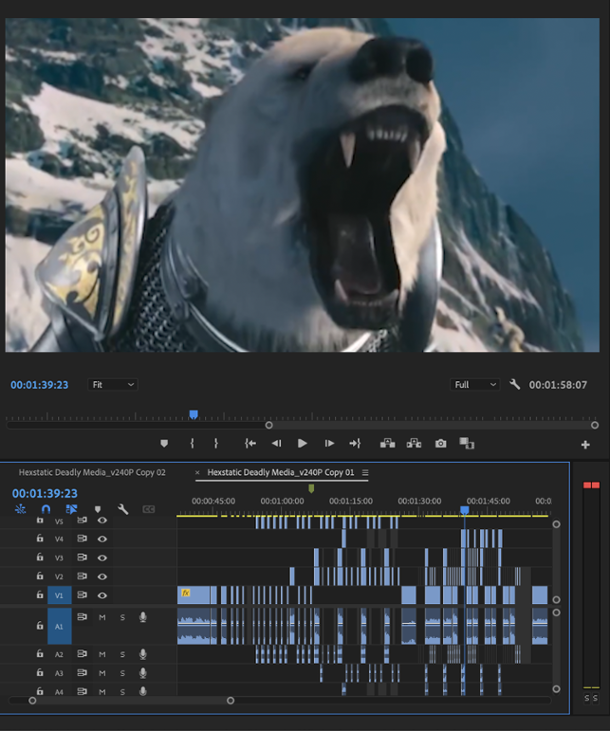Open the Full playback resolution dropdown
Viewport: 610px width, 731px height.
pyautogui.click(x=475, y=385)
